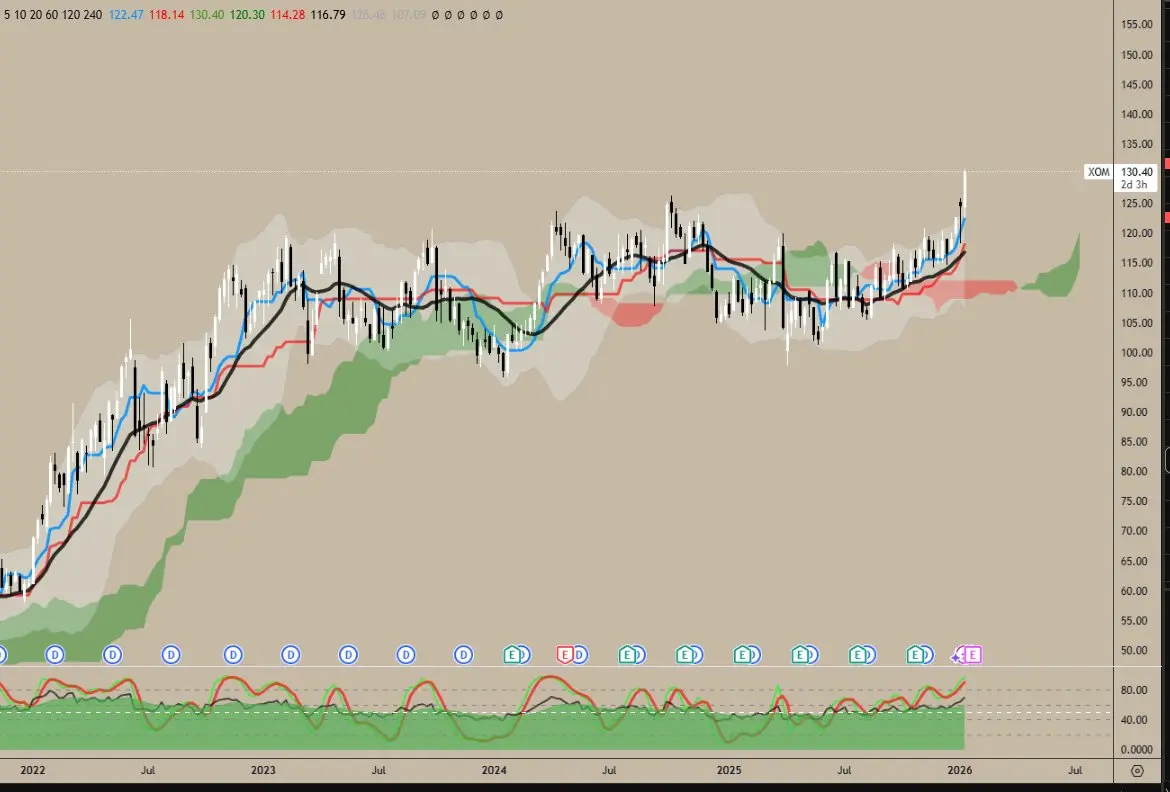This screenshot has width=1170, height=792.
Task: Open the green earnings marker after Jul 2024
Action: 628,655
